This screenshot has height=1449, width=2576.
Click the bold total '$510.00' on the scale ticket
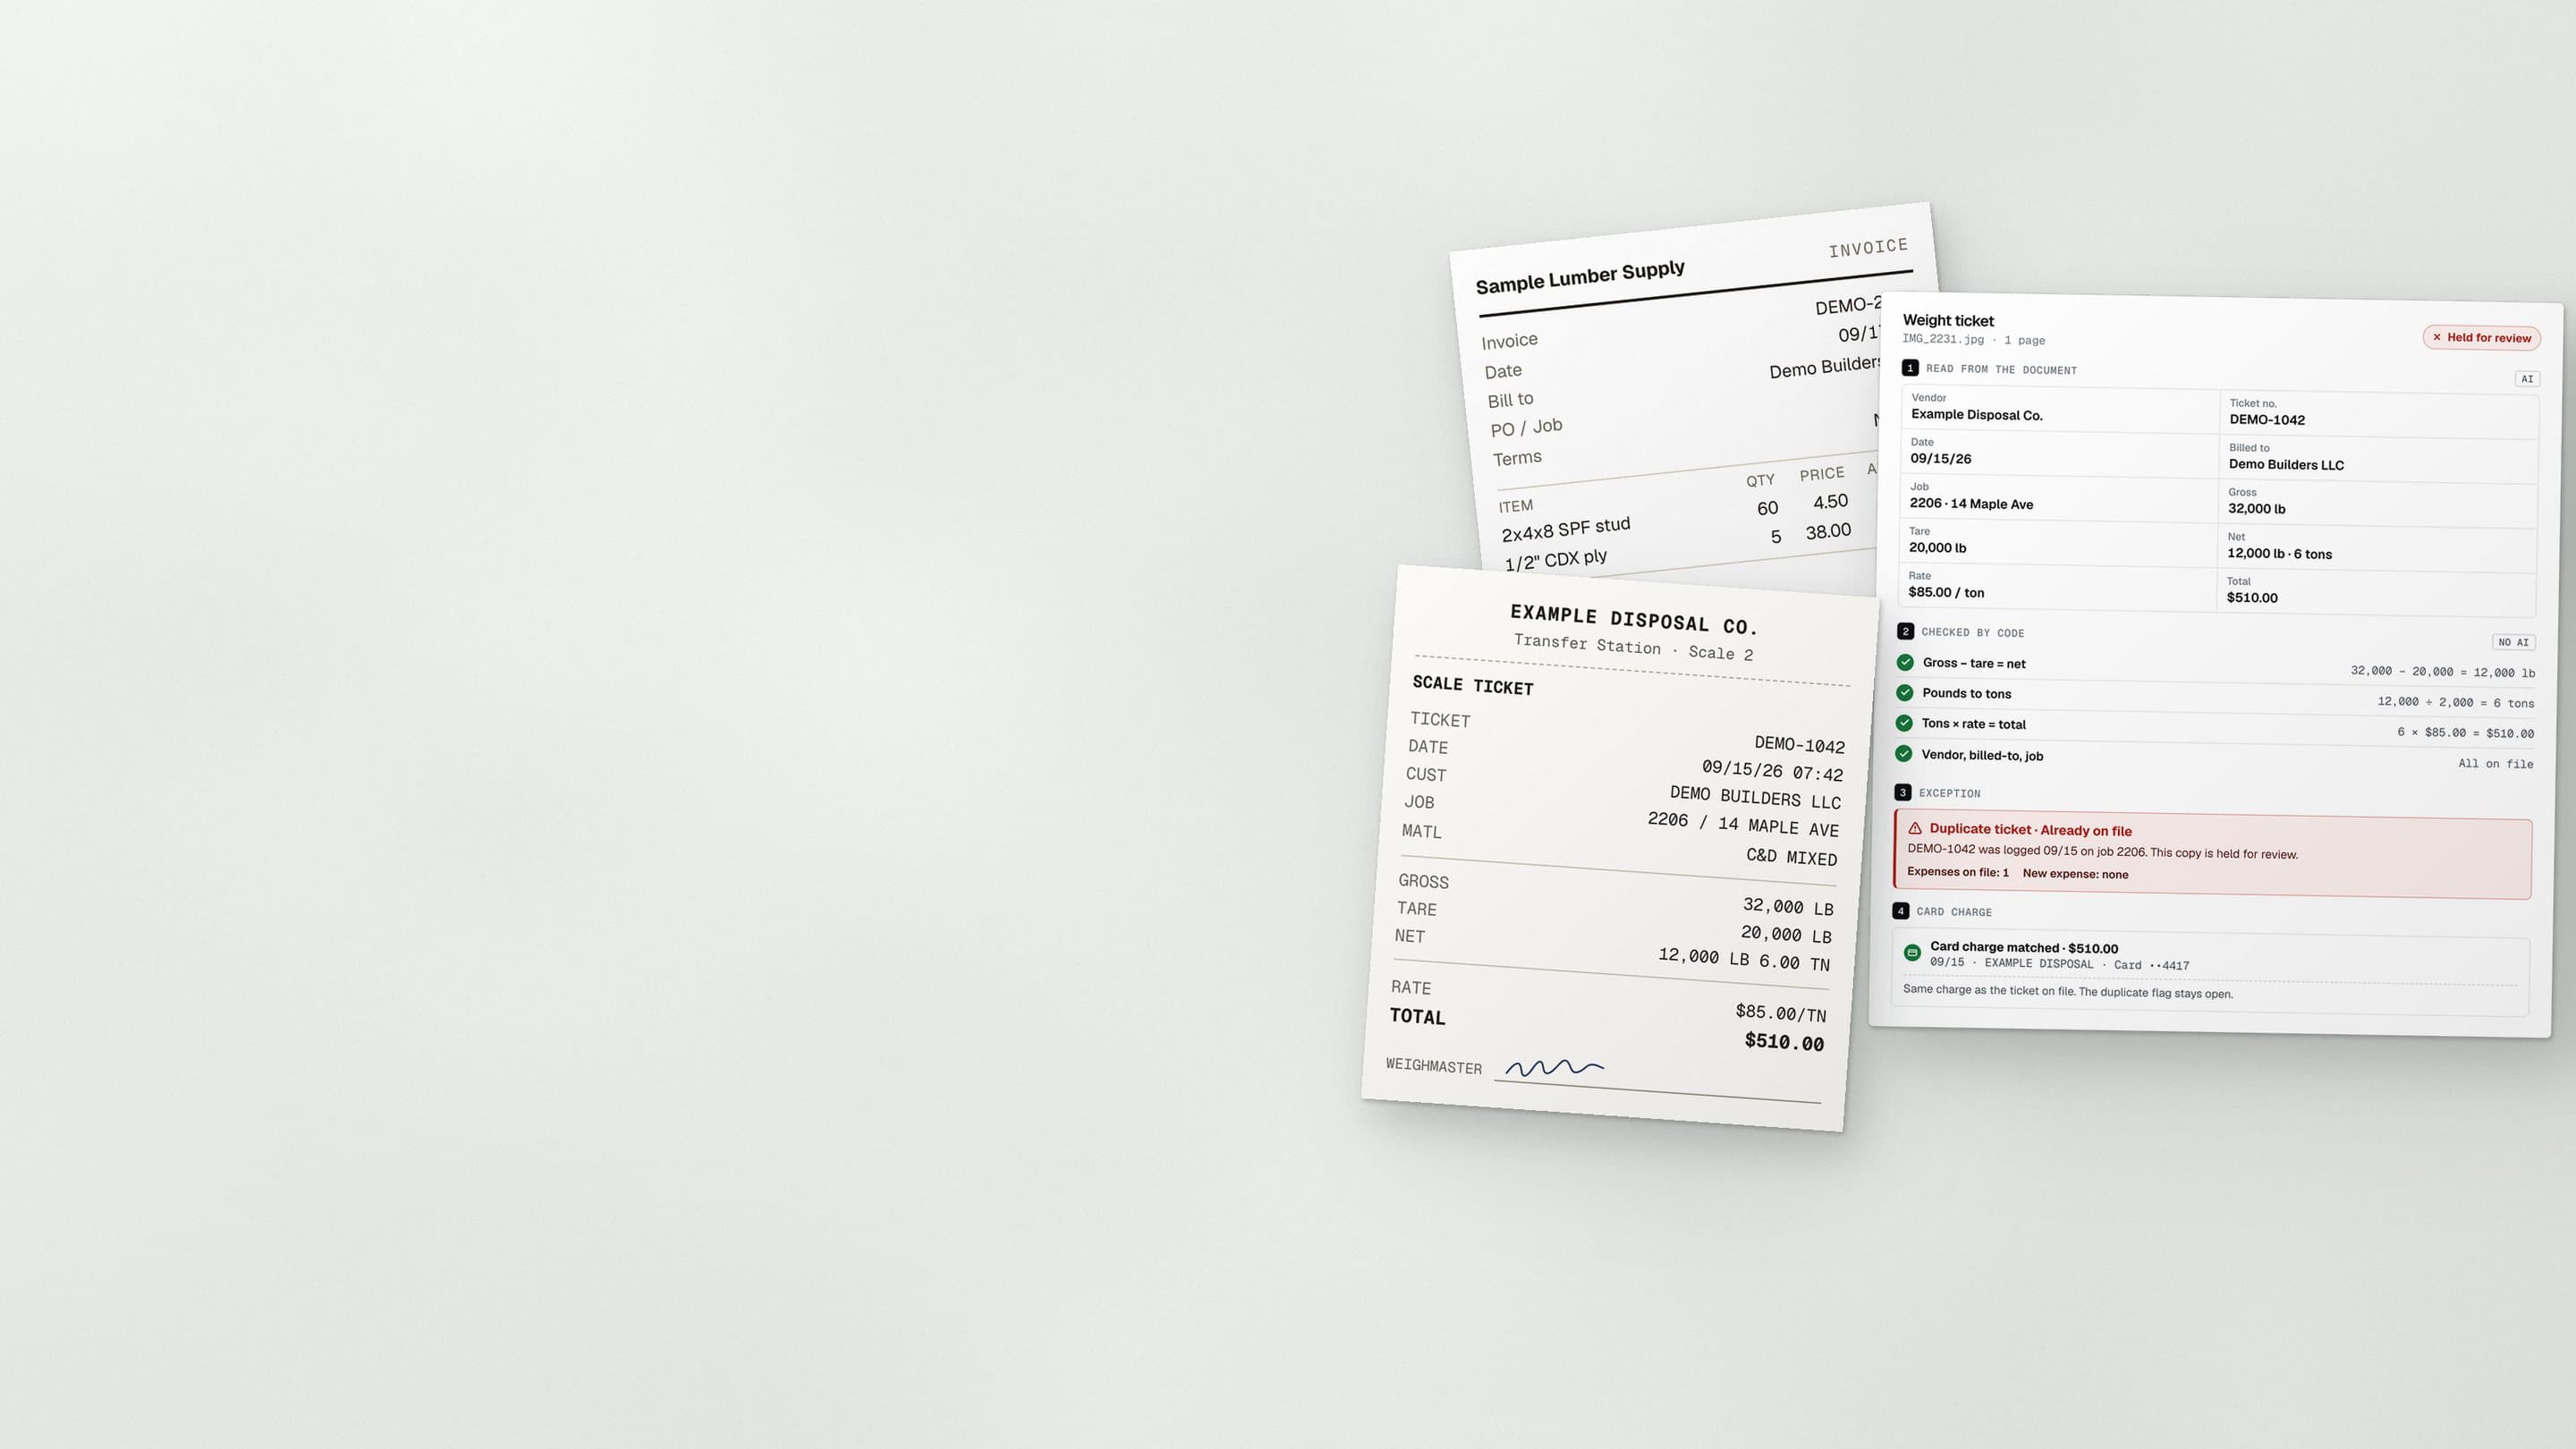(x=1784, y=1041)
